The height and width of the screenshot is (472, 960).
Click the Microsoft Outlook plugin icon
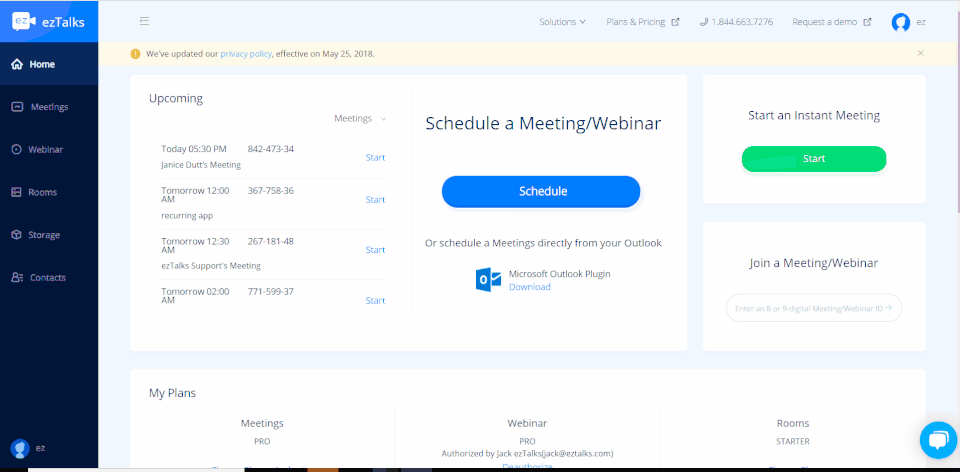[x=489, y=280]
